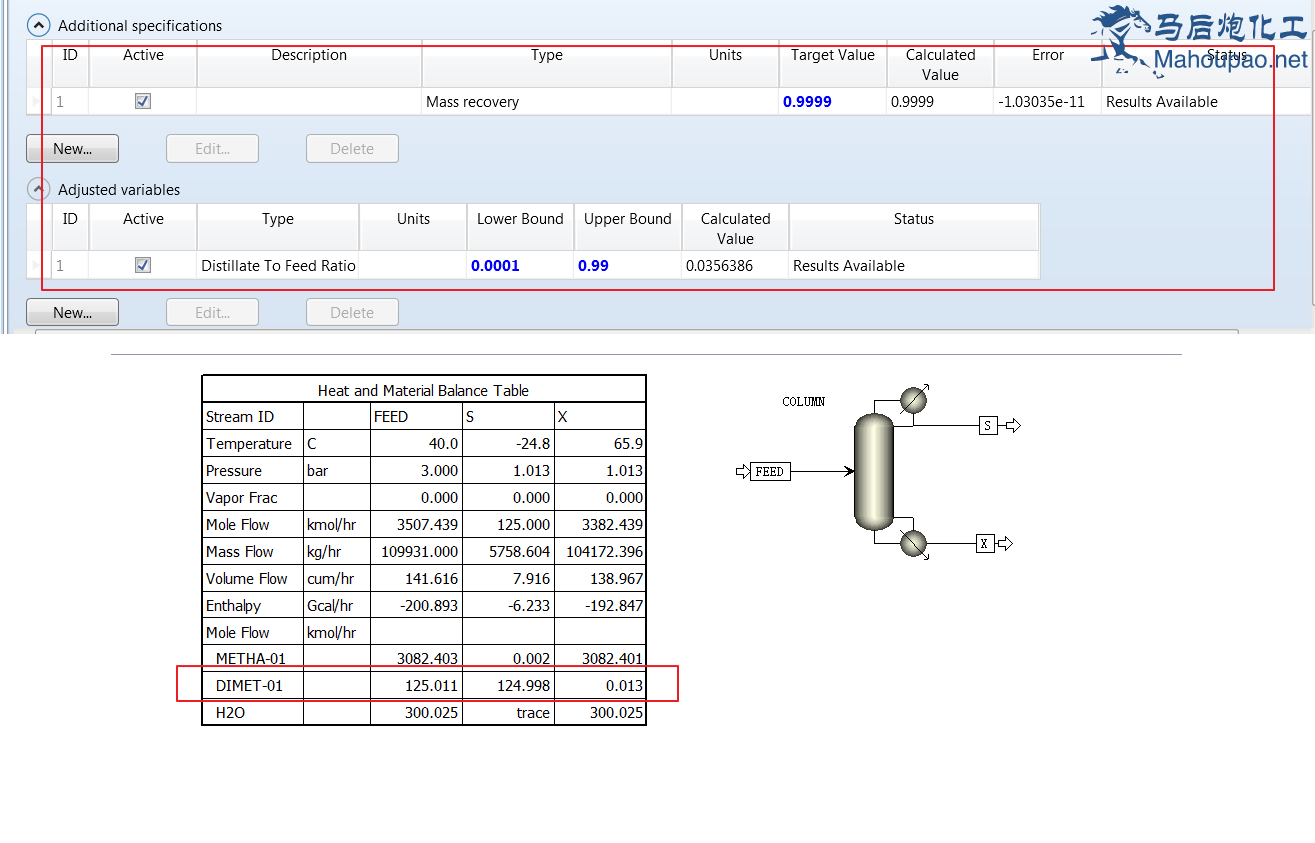Click the DIMET-01 distillate value 124.998
This screenshot has width=1315, height=843.
(522, 686)
